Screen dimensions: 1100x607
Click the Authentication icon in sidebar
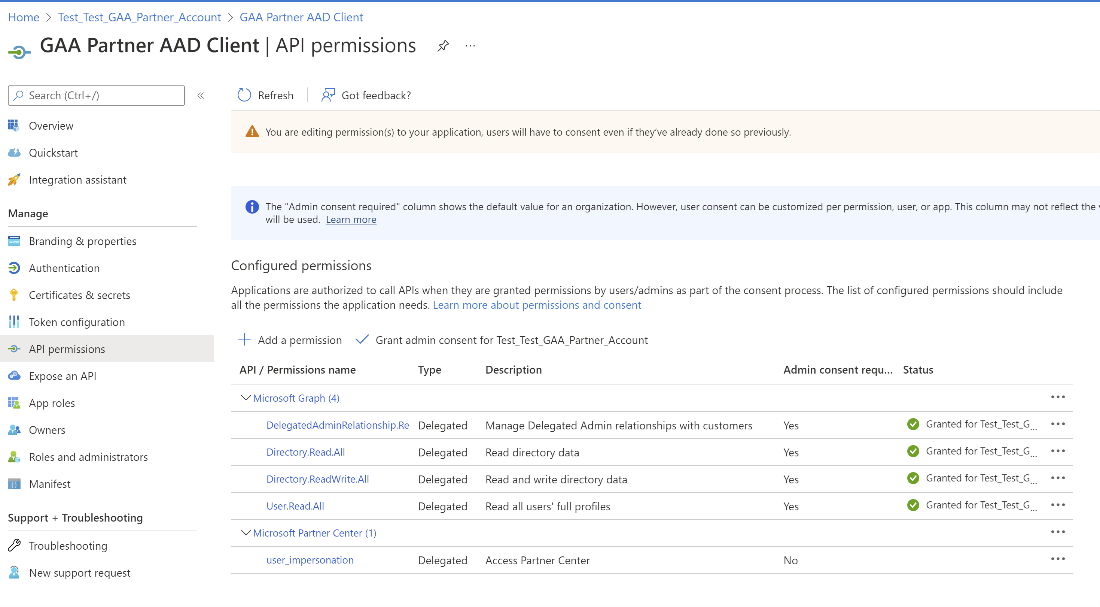coord(14,268)
